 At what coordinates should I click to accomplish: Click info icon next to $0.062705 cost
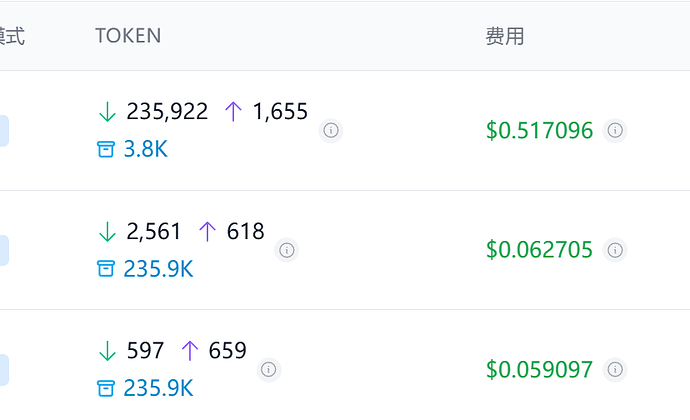(x=615, y=250)
